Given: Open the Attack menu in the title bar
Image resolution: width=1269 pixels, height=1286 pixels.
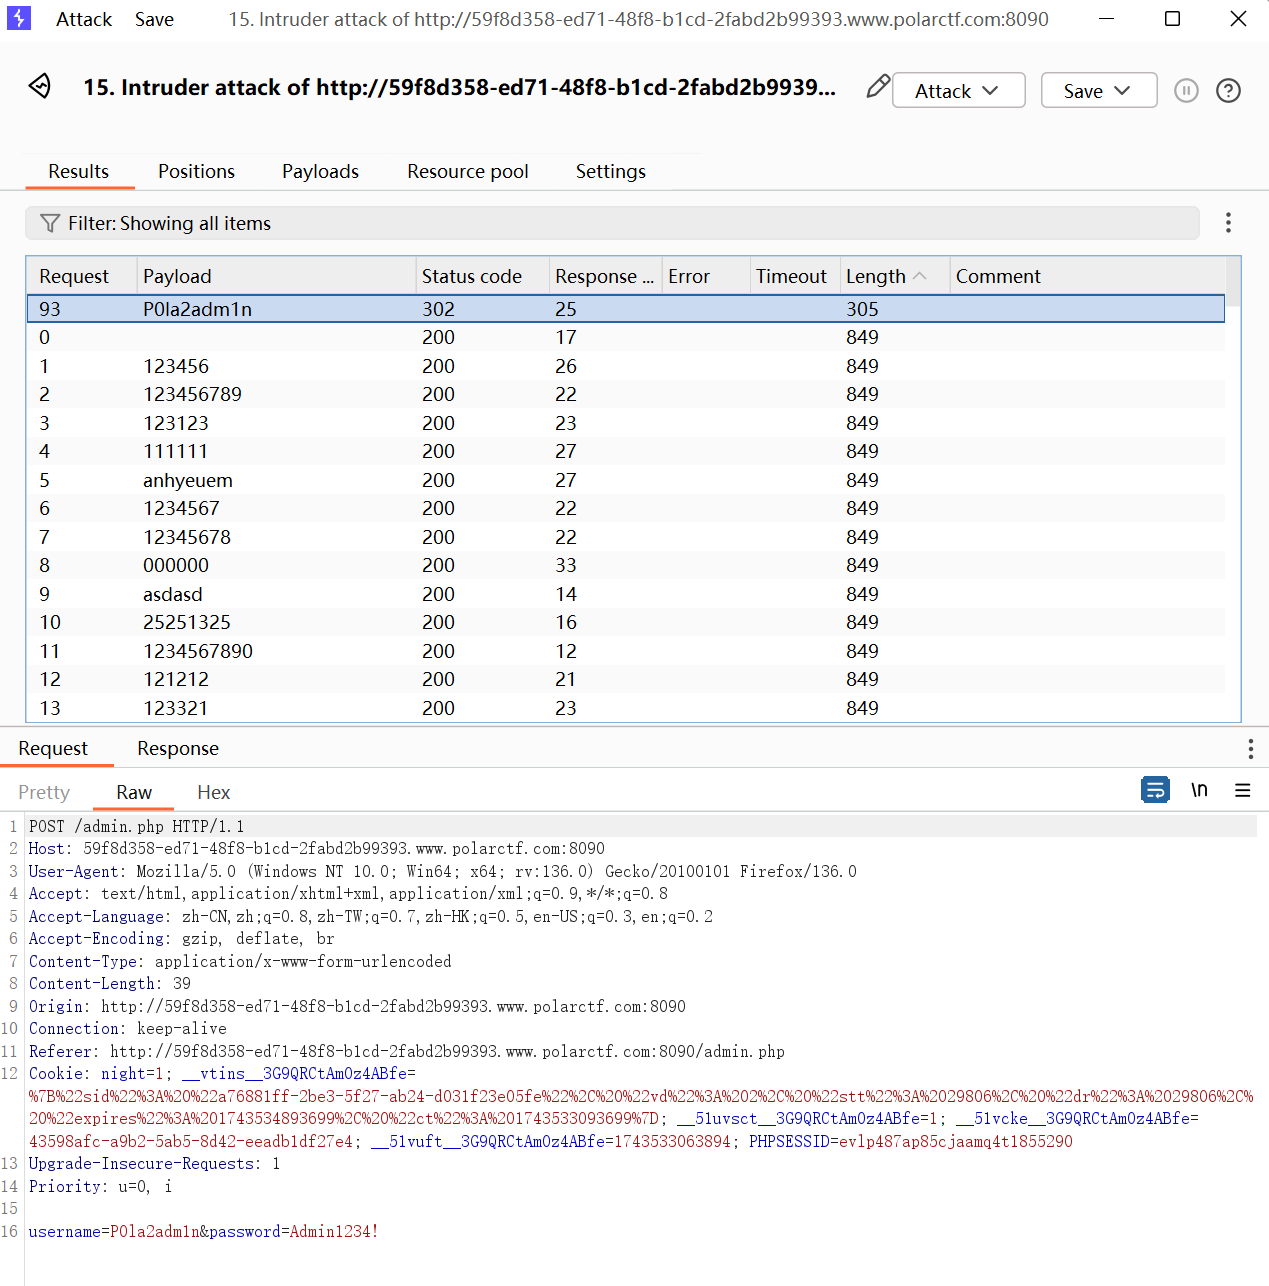Looking at the screenshot, I should 84,19.
